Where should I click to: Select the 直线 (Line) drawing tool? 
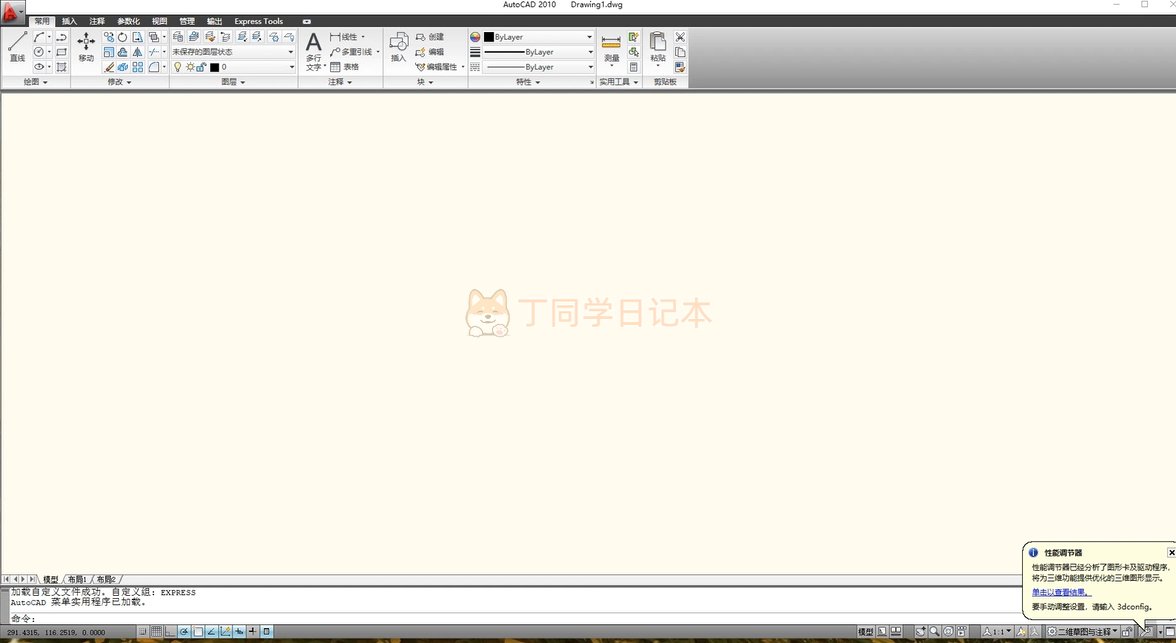click(17, 47)
